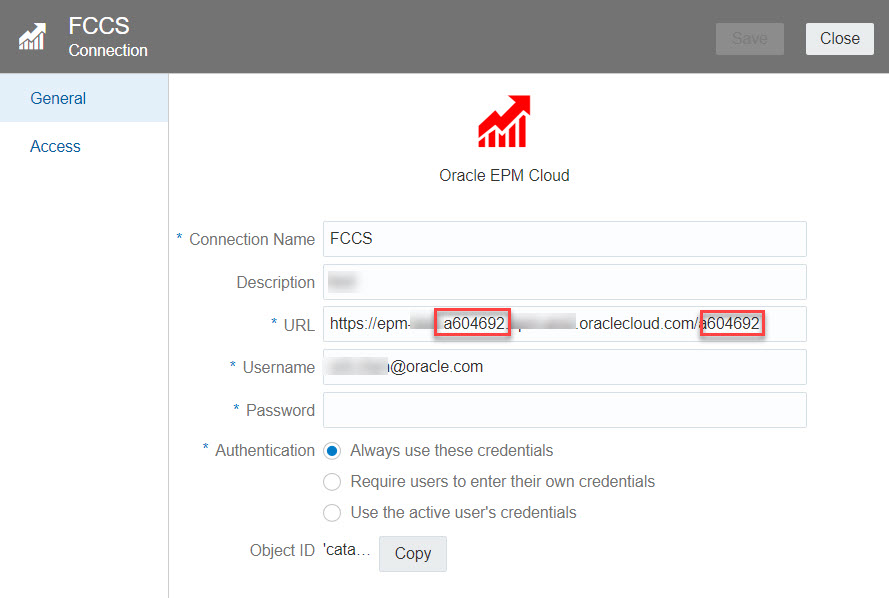
Task: Choose Use the active user's credentials
Action: (x=332, y=513)
